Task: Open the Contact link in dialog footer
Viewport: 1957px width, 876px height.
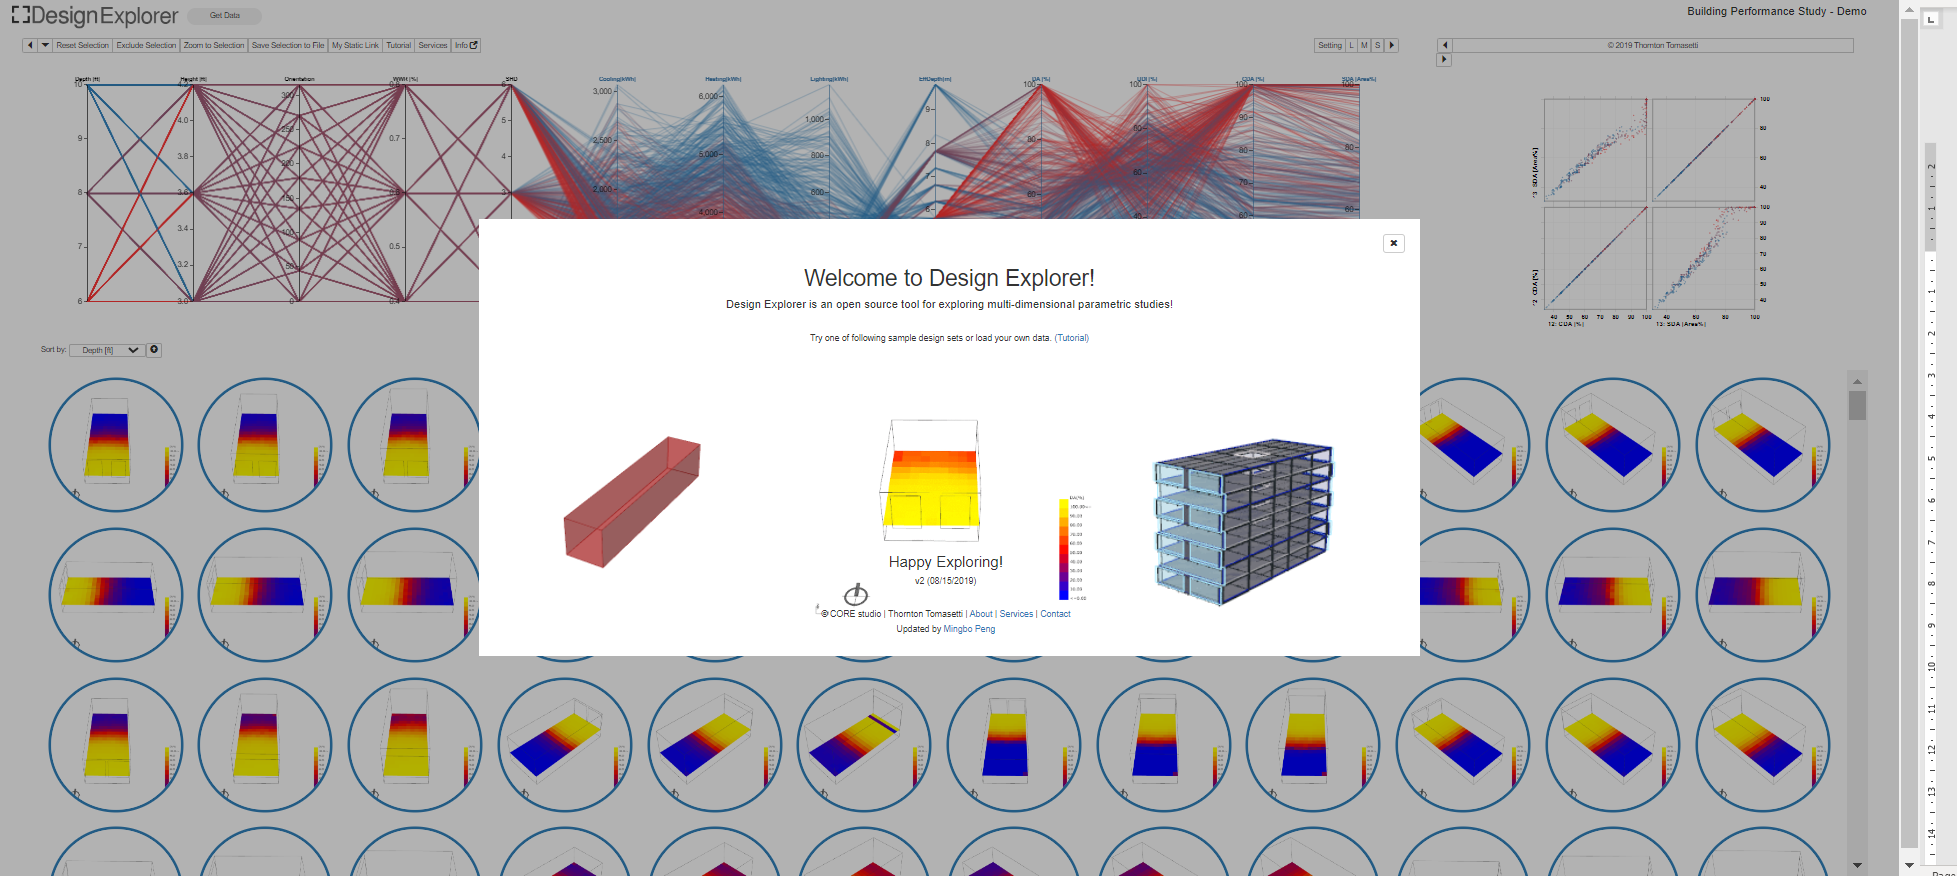Action: (1055, 614)
